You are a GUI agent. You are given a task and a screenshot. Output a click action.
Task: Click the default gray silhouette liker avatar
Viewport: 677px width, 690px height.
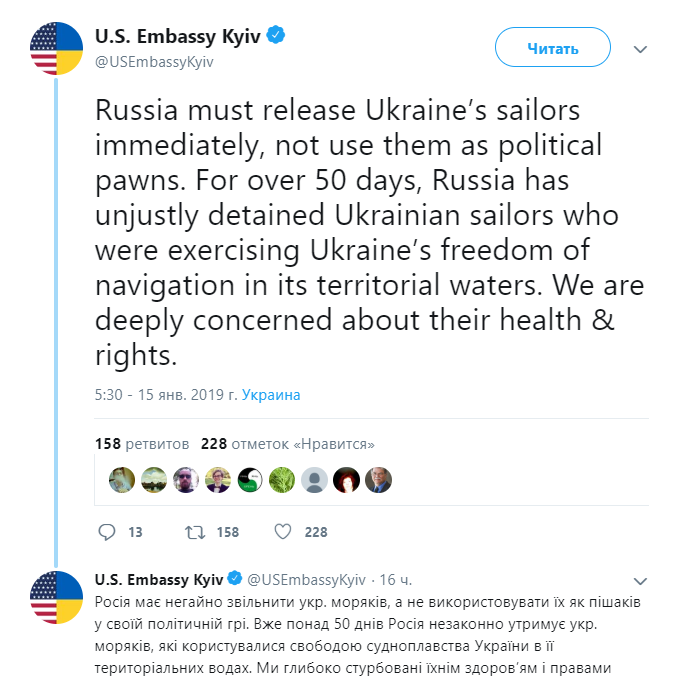[314, 480]
